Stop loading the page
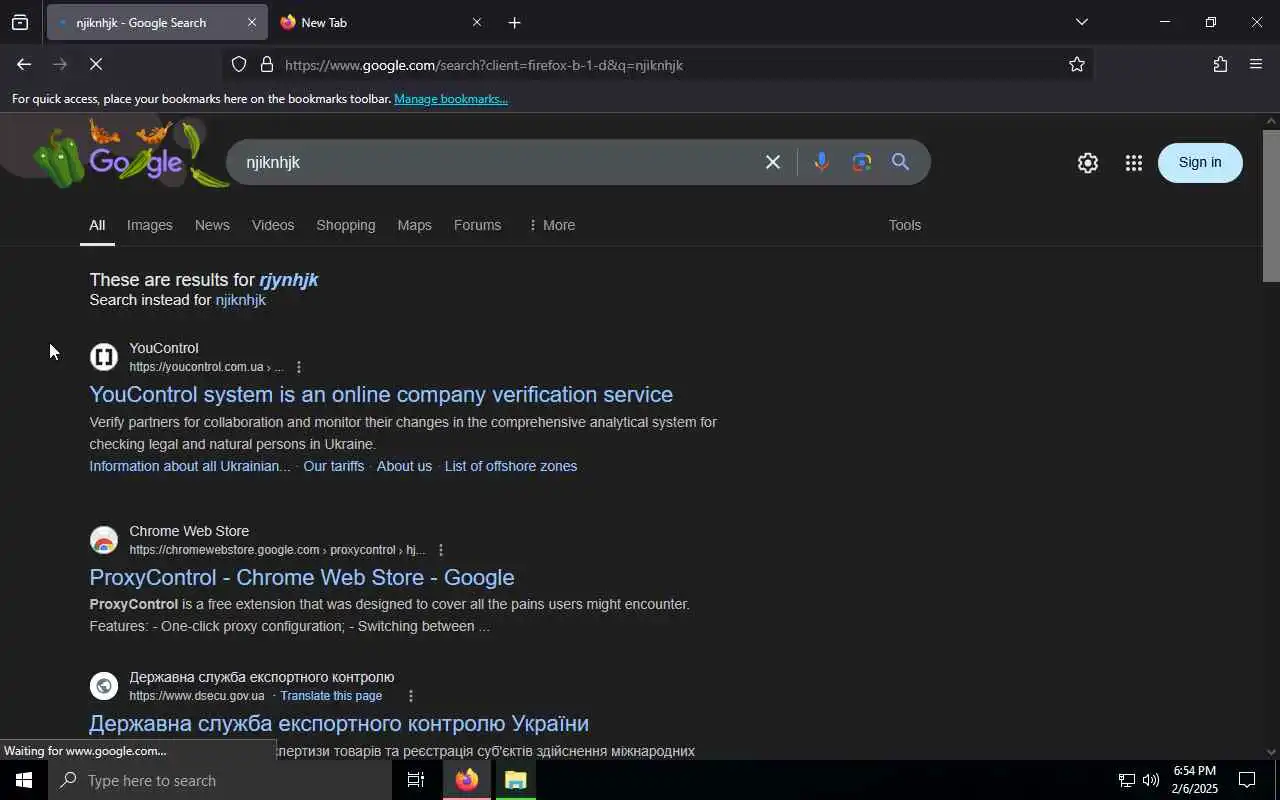Image resolution: width=1280 pixels, height=800 pixels. [x=96, y=64]
